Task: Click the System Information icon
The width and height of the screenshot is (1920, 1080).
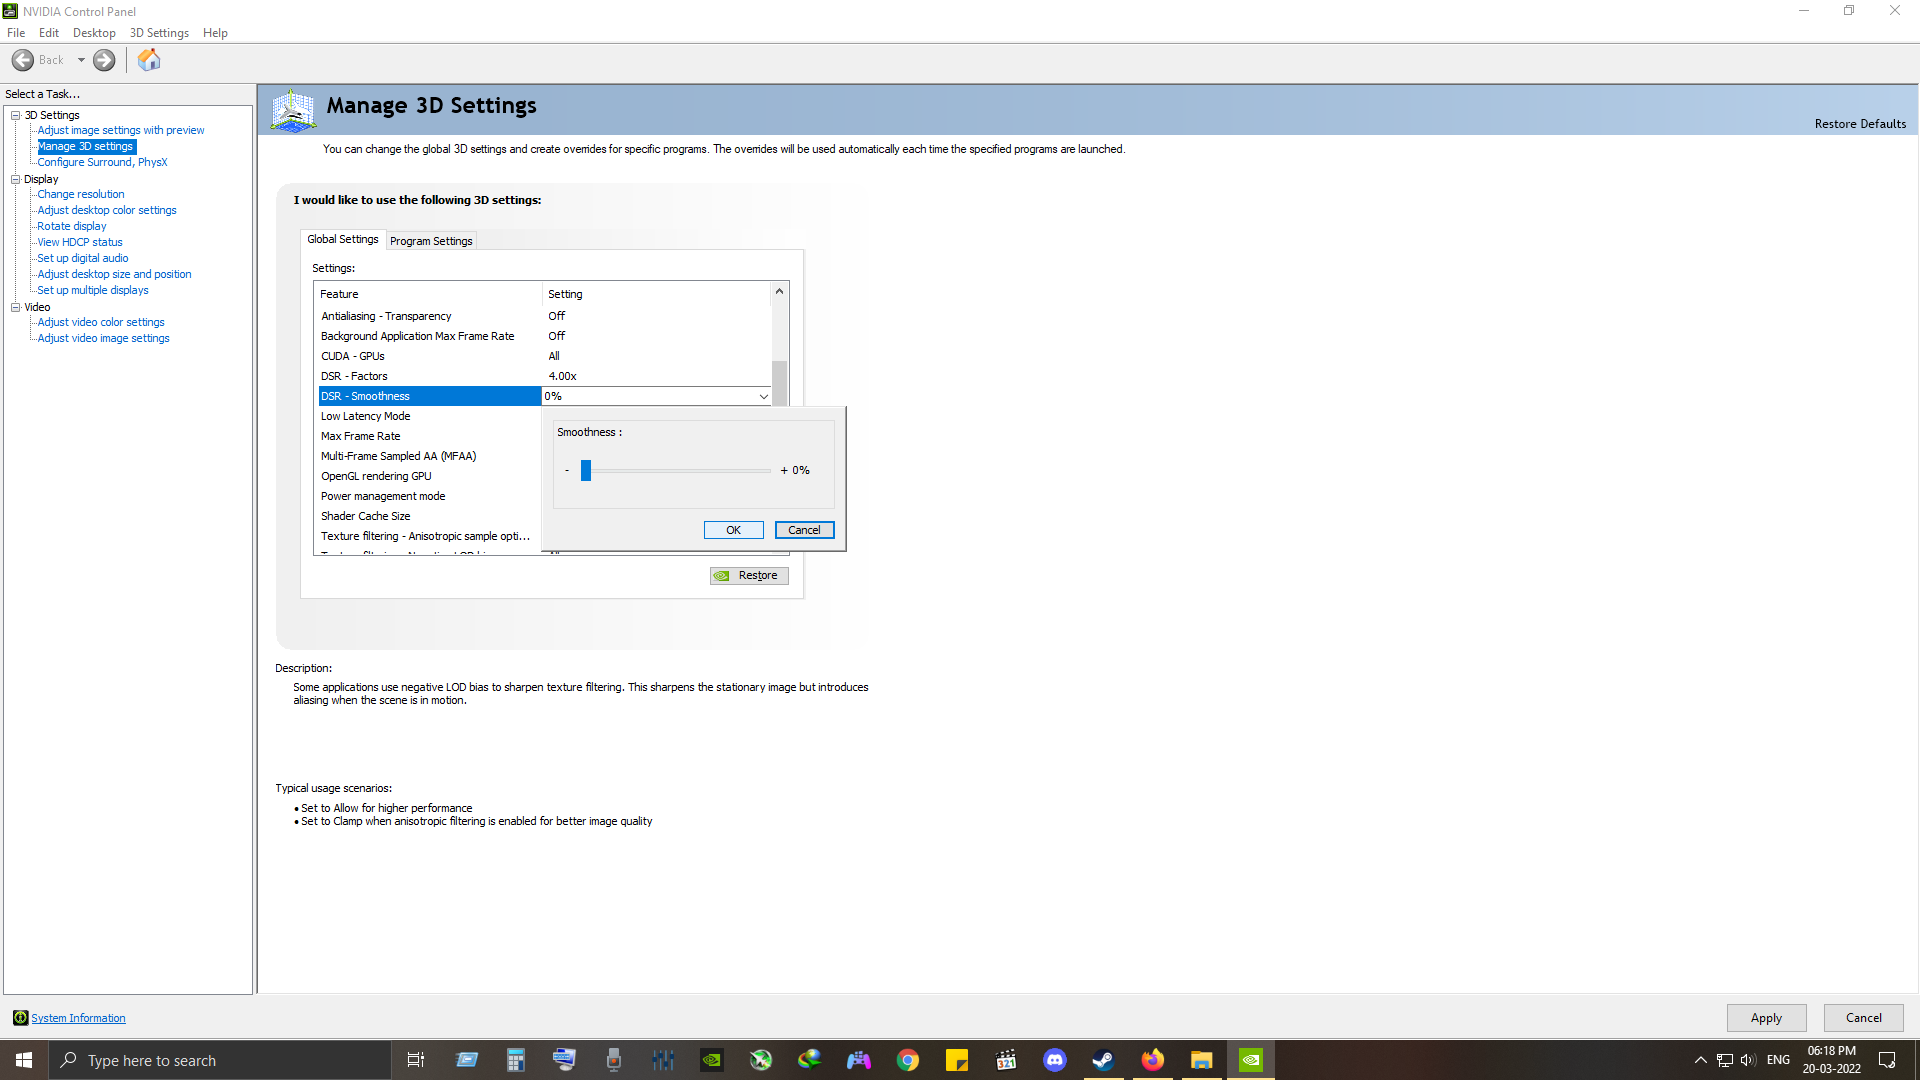Action: (x=20, y=1018)
